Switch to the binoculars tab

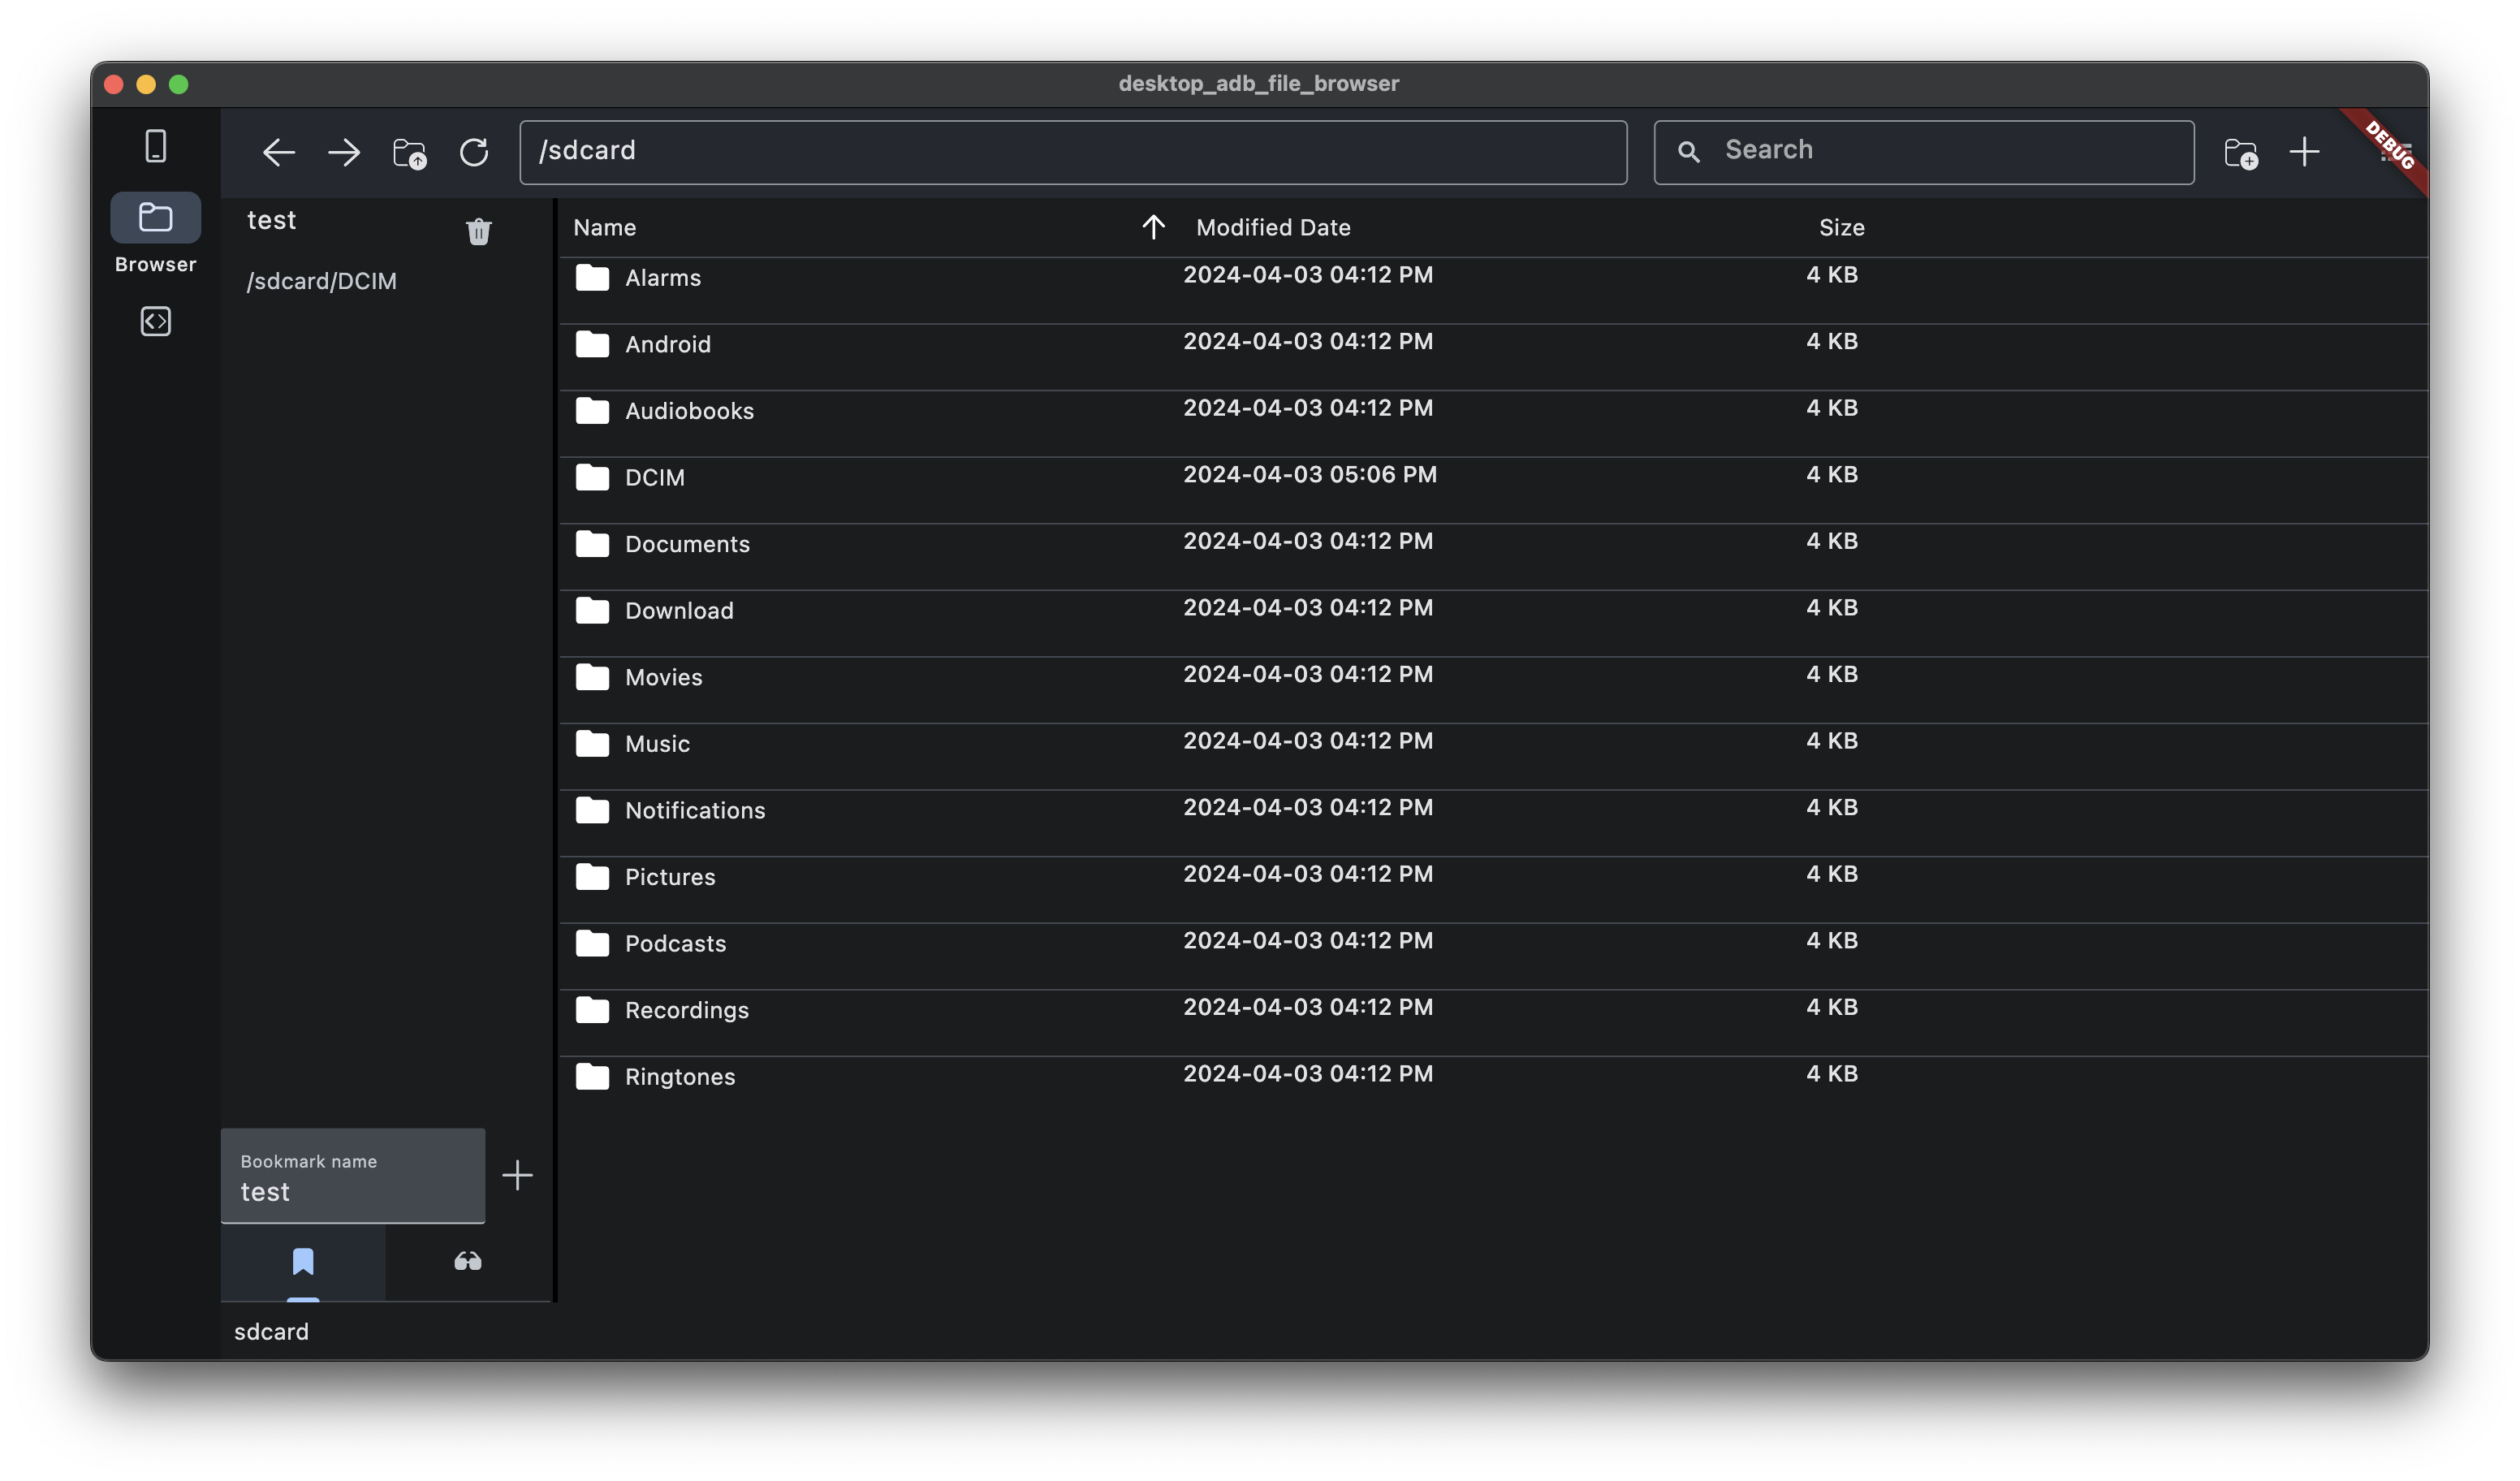pos(468,1261)
